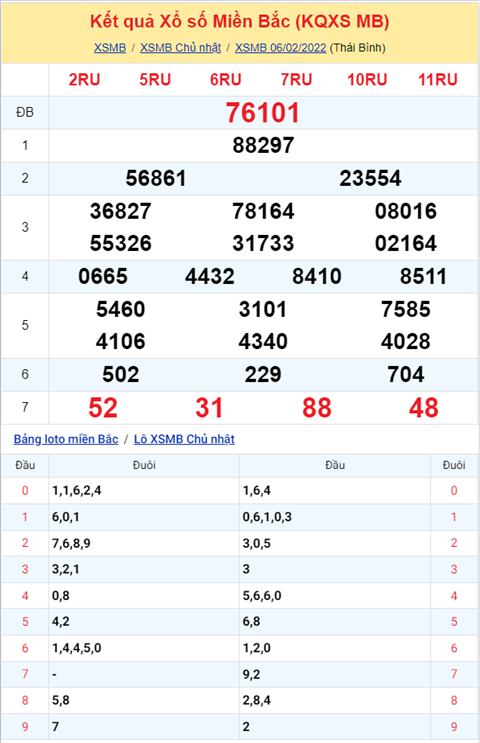Click loto tail values 3,2,1
The height and width of the screenshot is (743, 480).
(65, 569)
